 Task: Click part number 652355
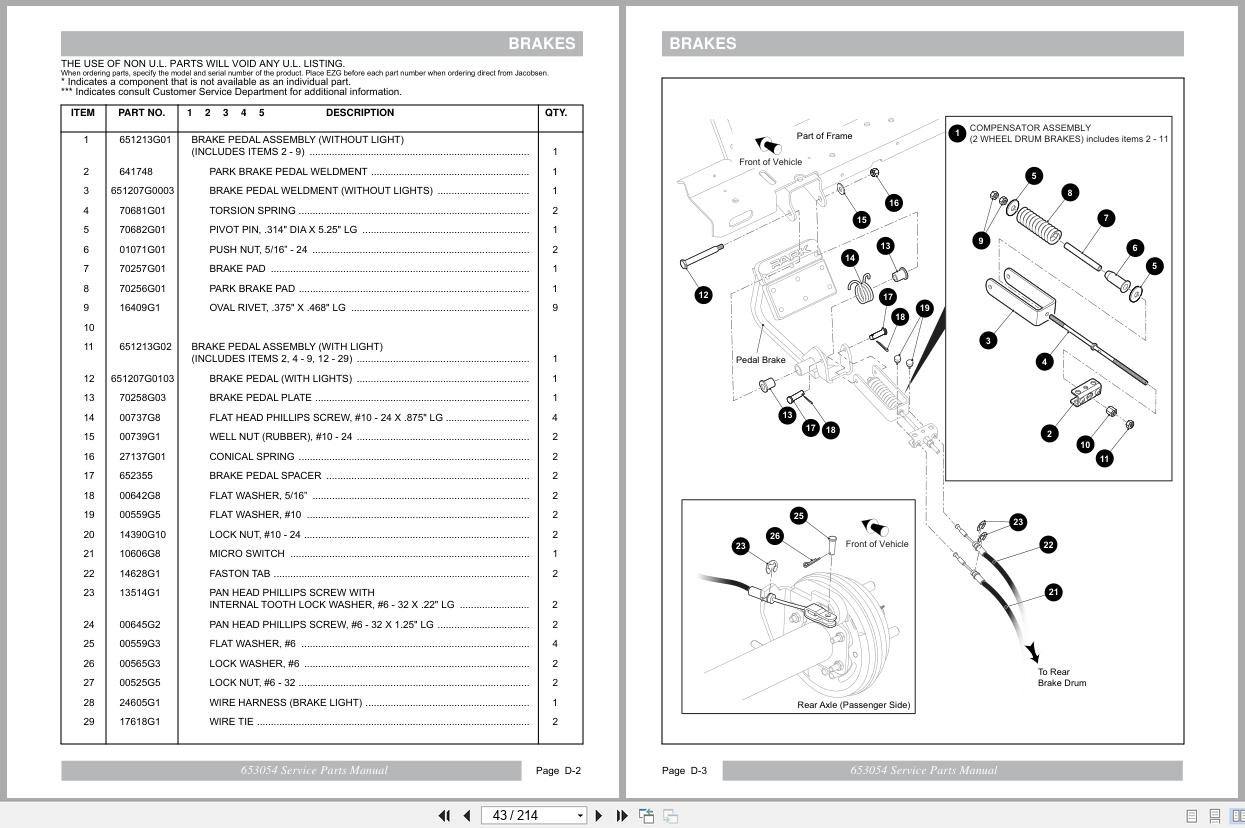[x=135, y=476]
